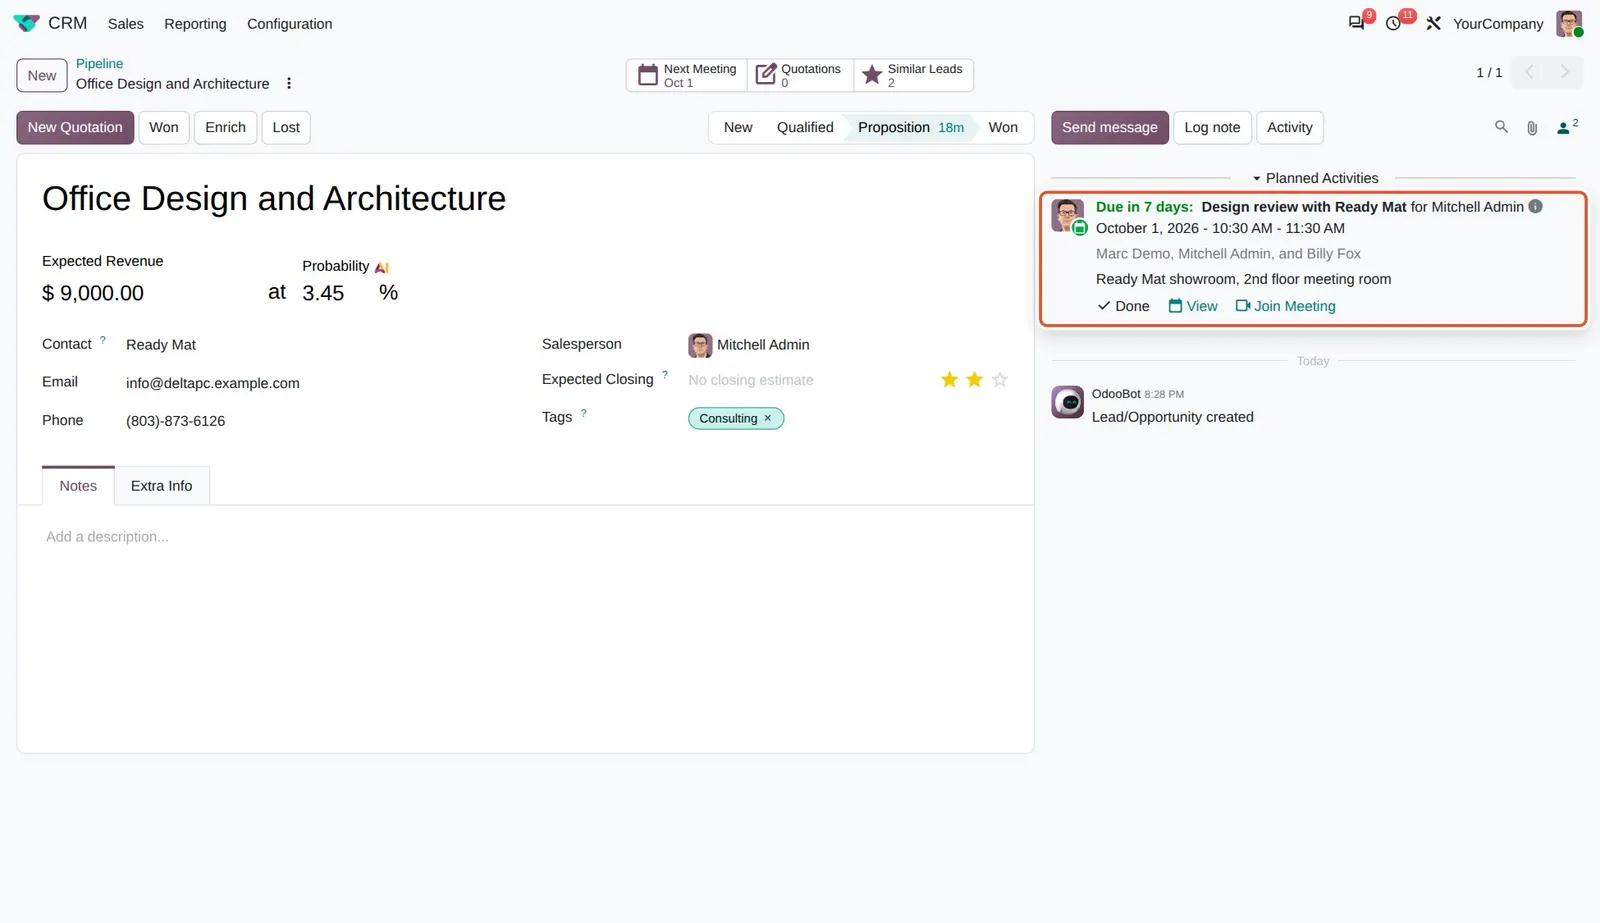Open the Sales menu
This screenshot has height=923, width=1600.
[x=126, y=24]
